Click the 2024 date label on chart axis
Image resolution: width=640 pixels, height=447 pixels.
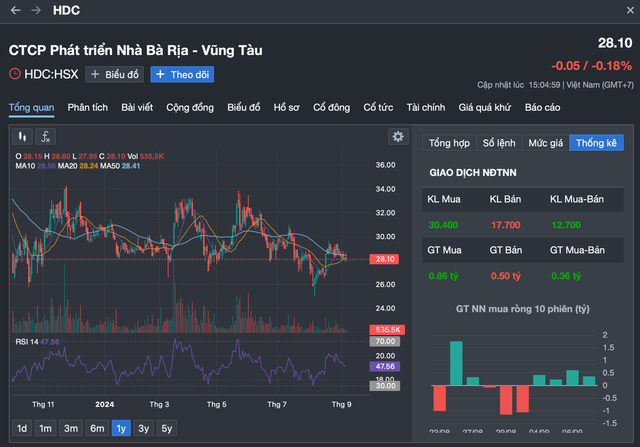coord(104,405)
